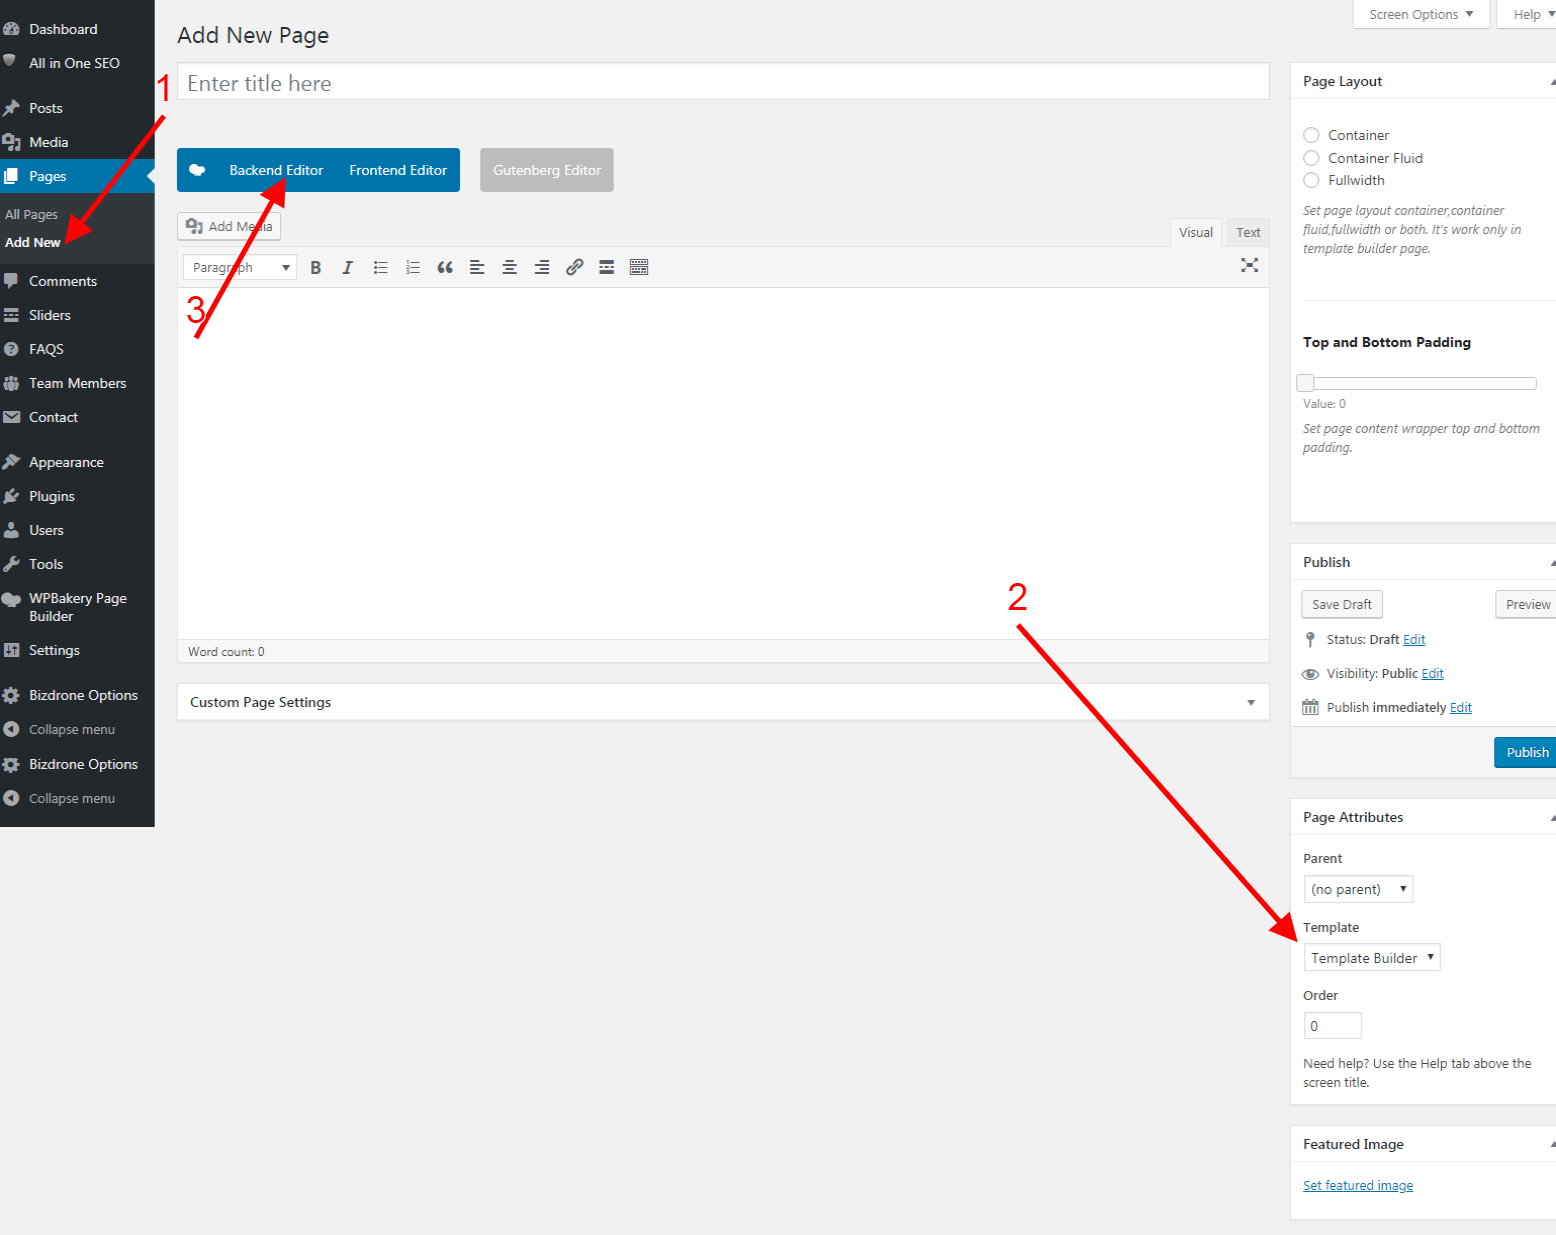1556x1235 pixels.
Task: Open the first Bizdrone Options item
Action: tap(77, 695)
